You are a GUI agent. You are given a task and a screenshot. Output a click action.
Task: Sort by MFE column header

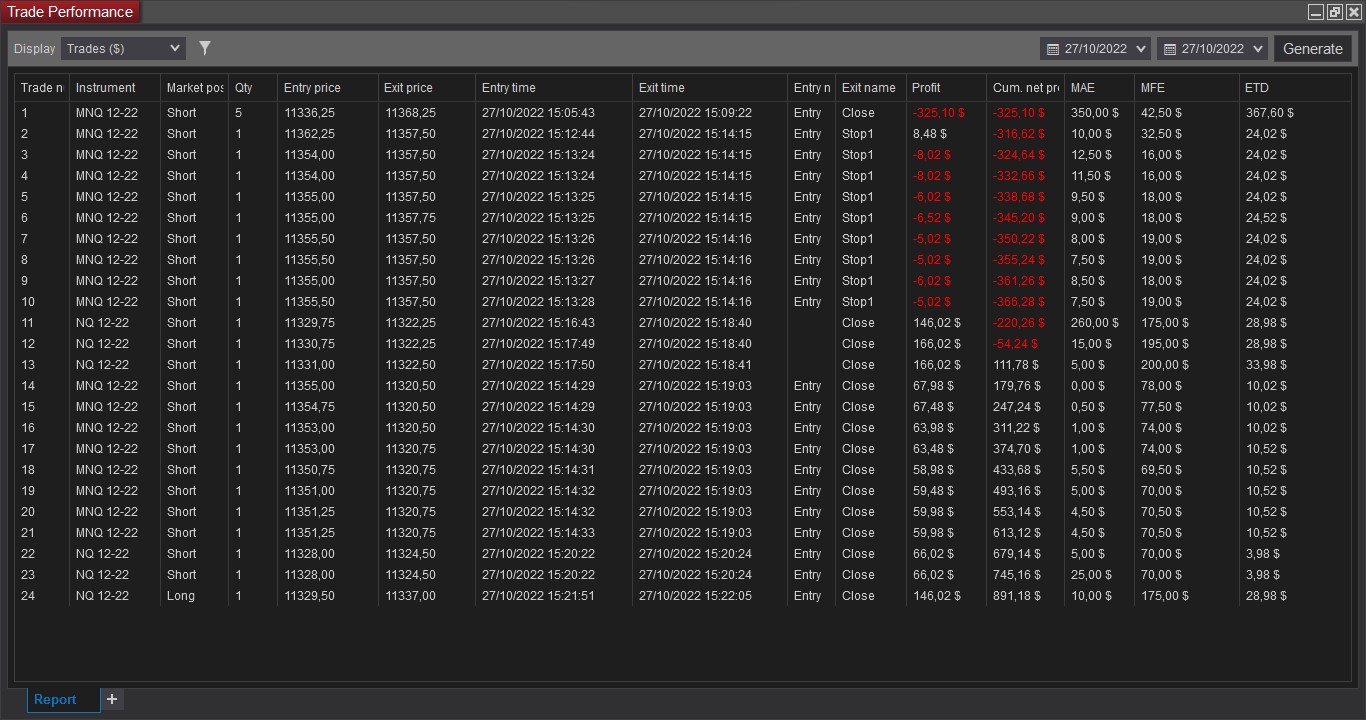1186,88
